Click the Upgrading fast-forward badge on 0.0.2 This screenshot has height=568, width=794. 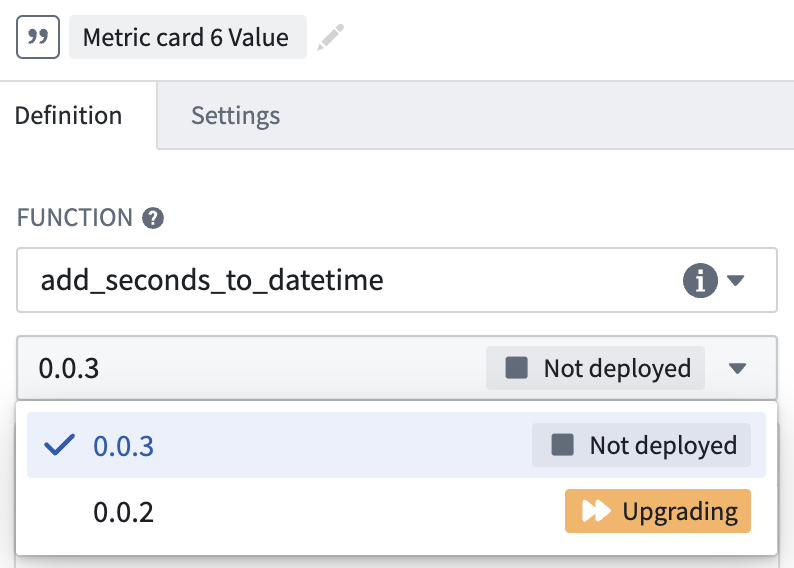click(657, 511)
